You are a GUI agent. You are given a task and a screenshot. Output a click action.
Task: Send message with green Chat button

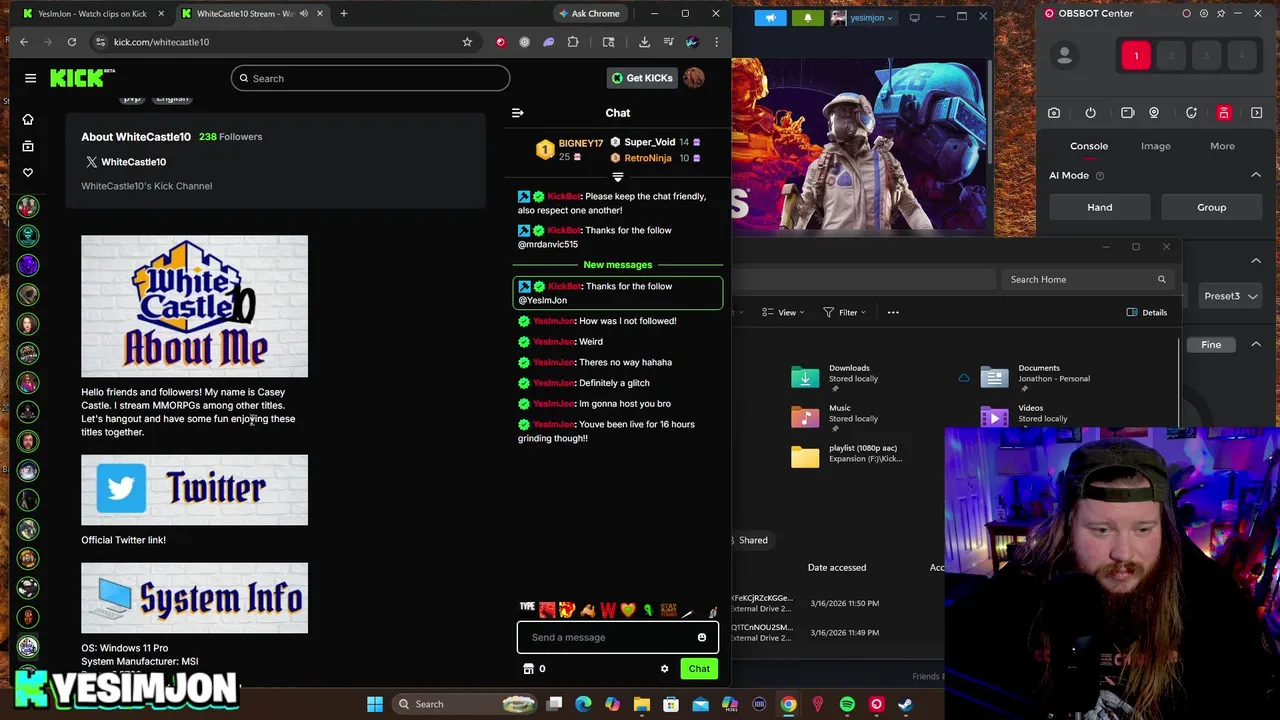click(x=699, y=669)
